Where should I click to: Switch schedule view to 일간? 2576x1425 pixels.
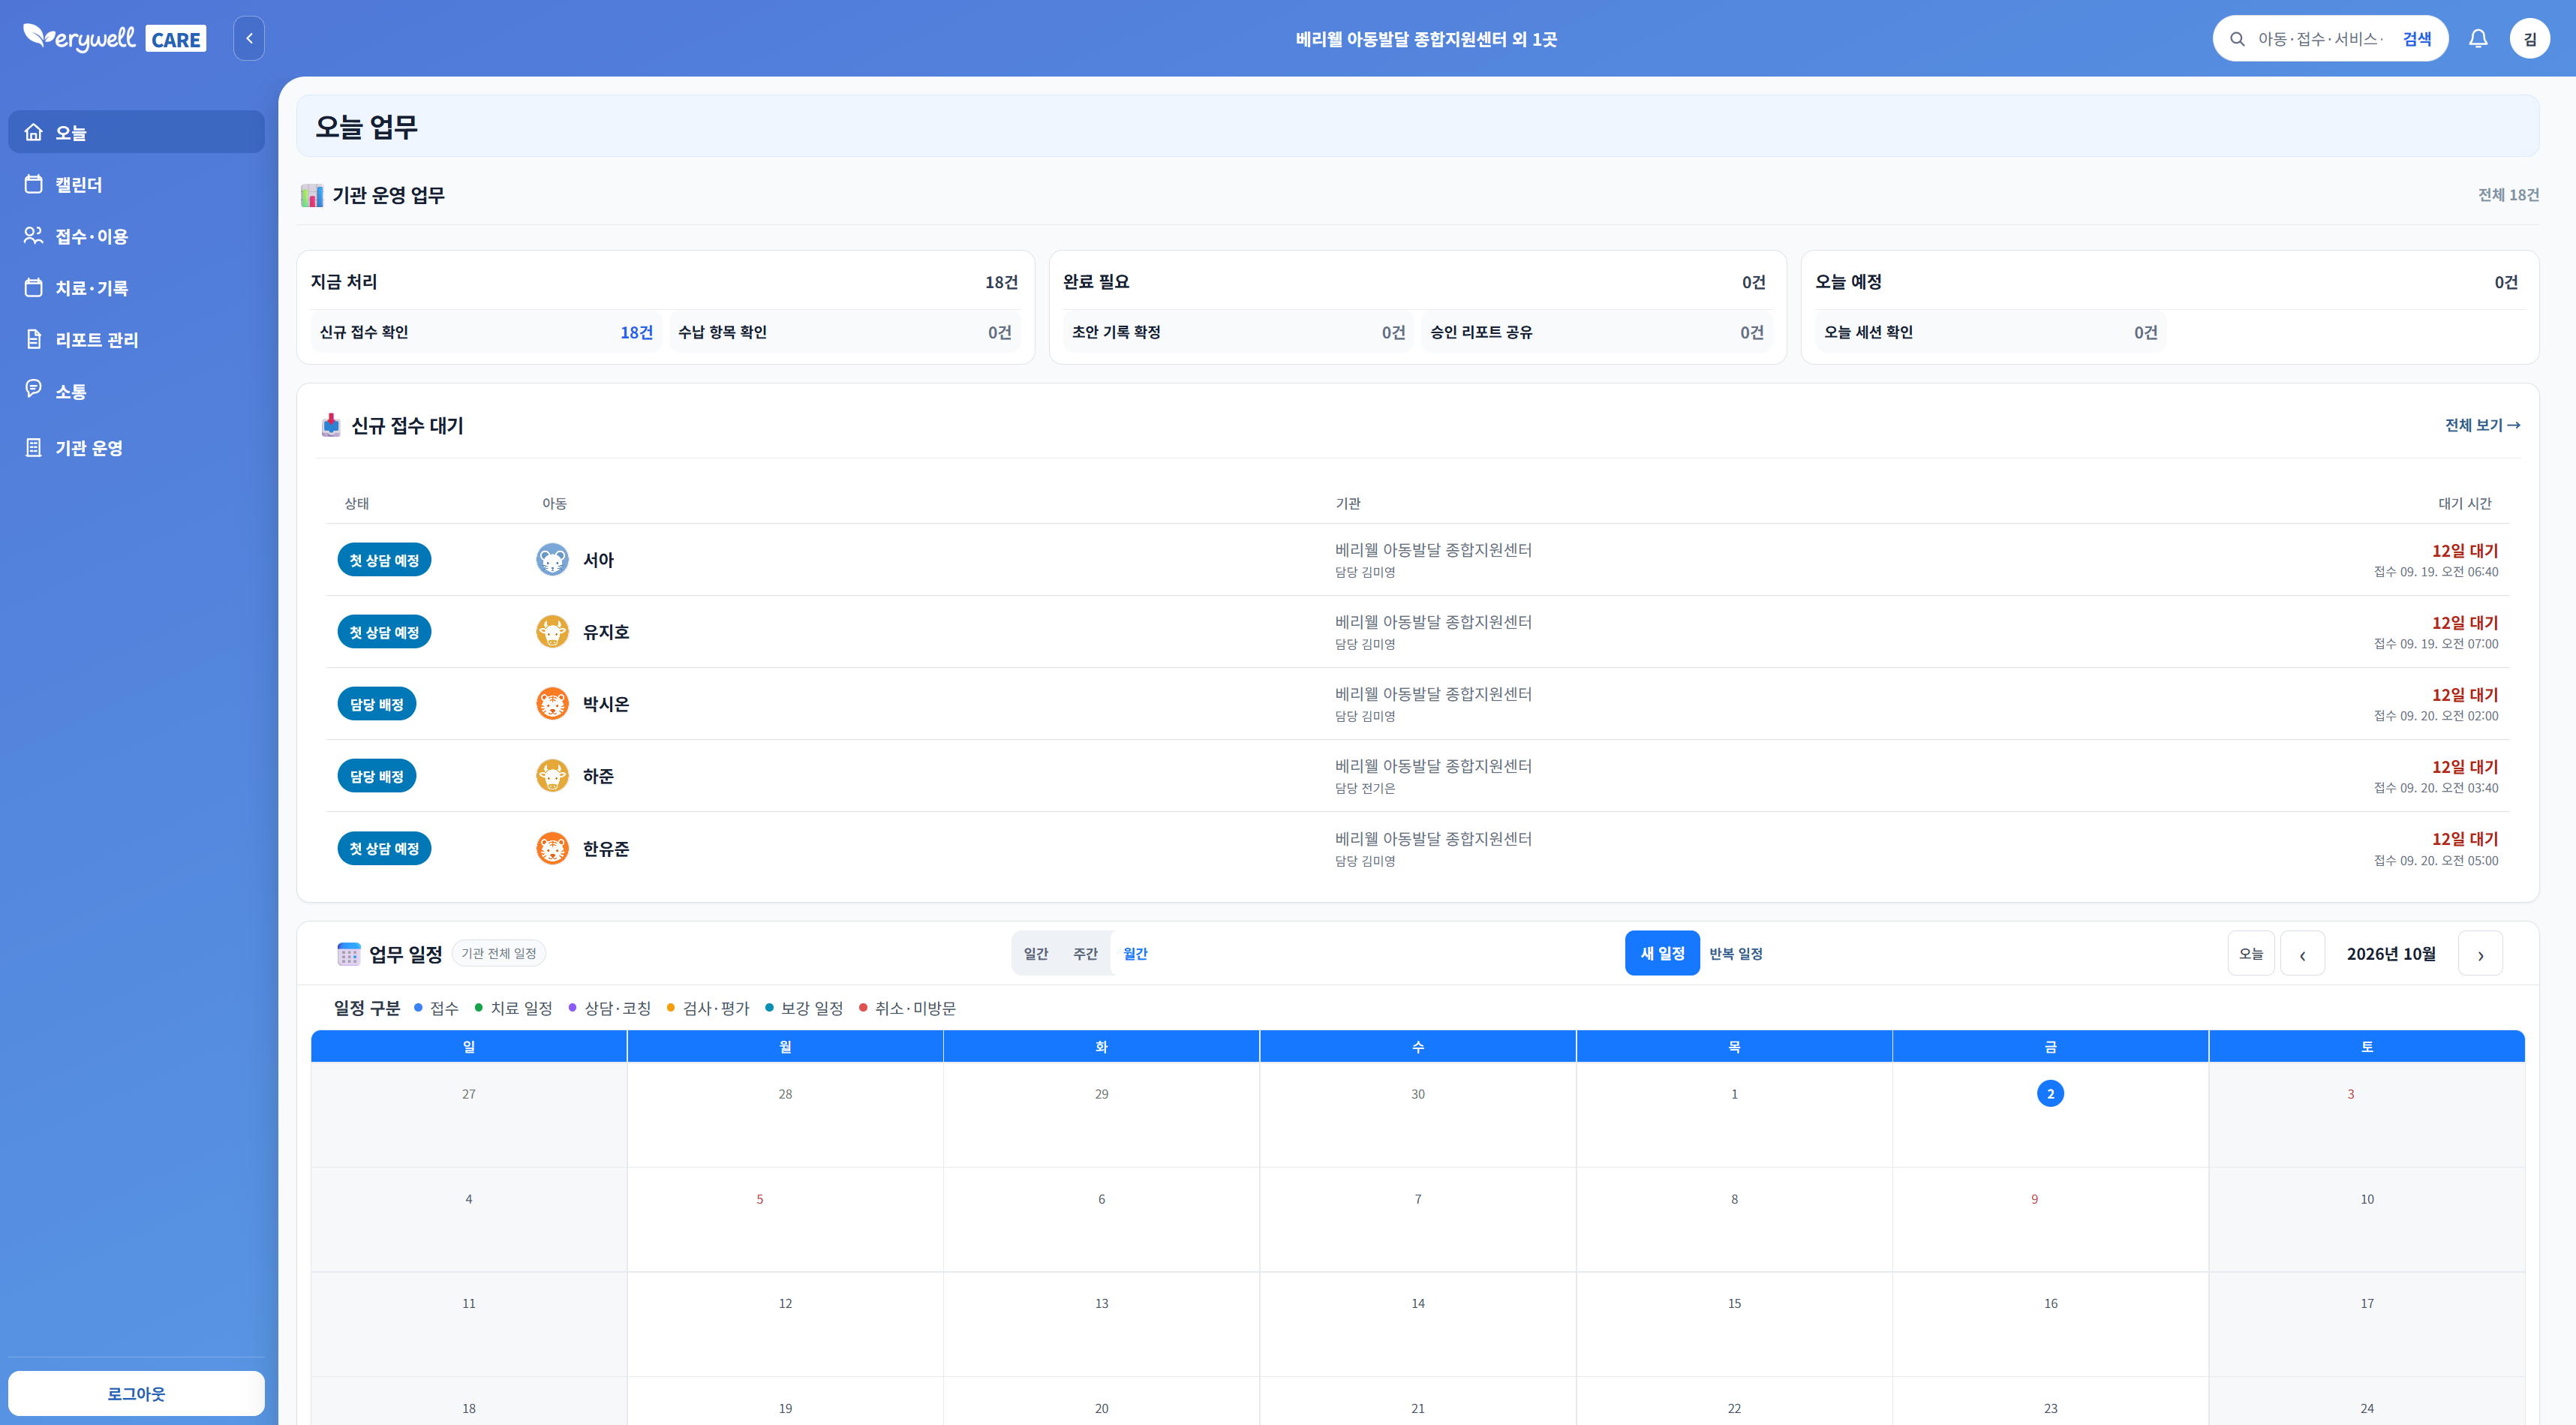point(1036,954)
